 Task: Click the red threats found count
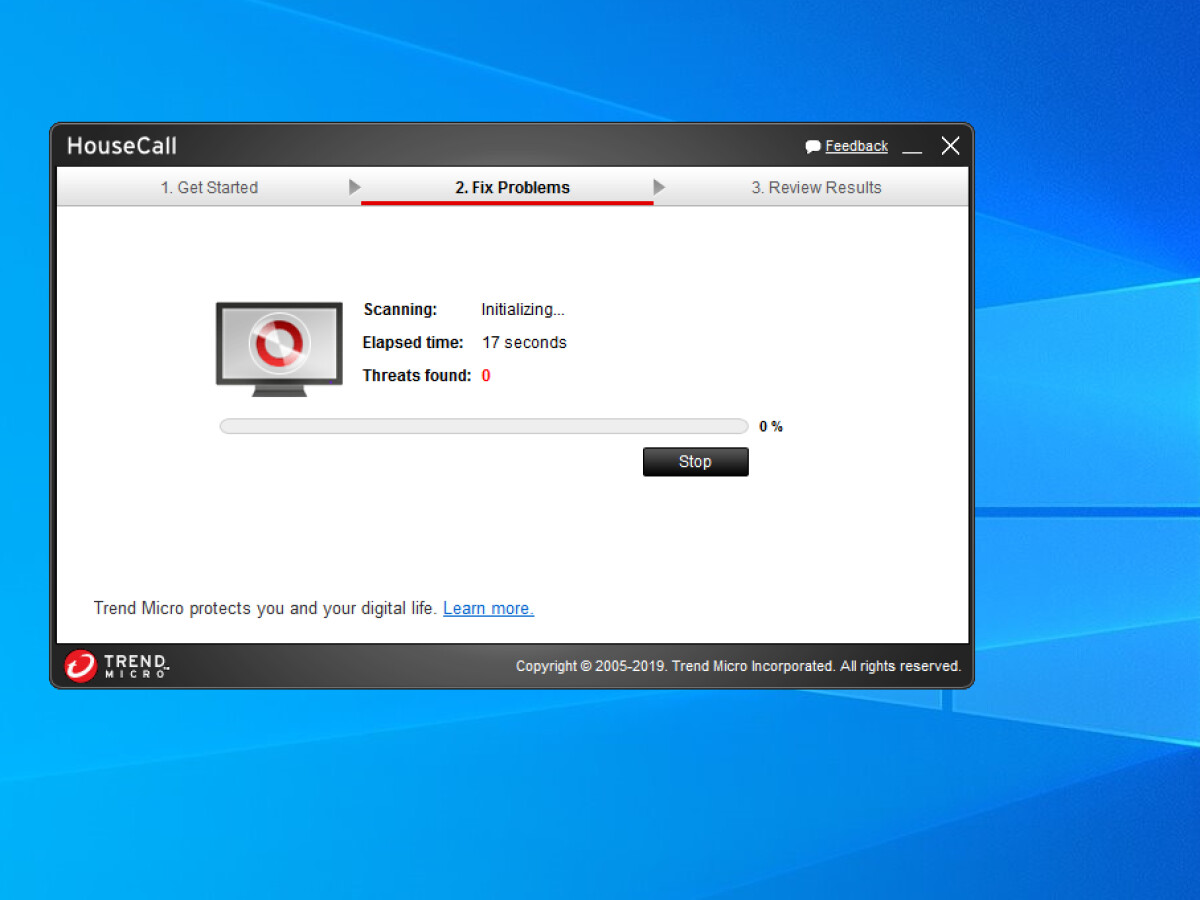click(486, 376)
